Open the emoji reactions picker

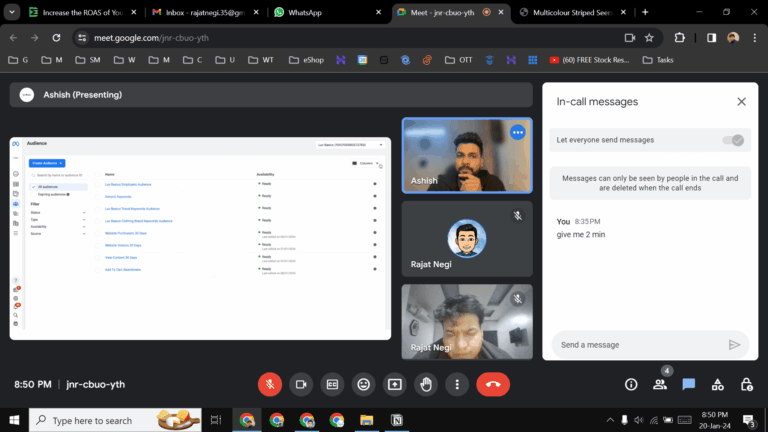(364, 384)
